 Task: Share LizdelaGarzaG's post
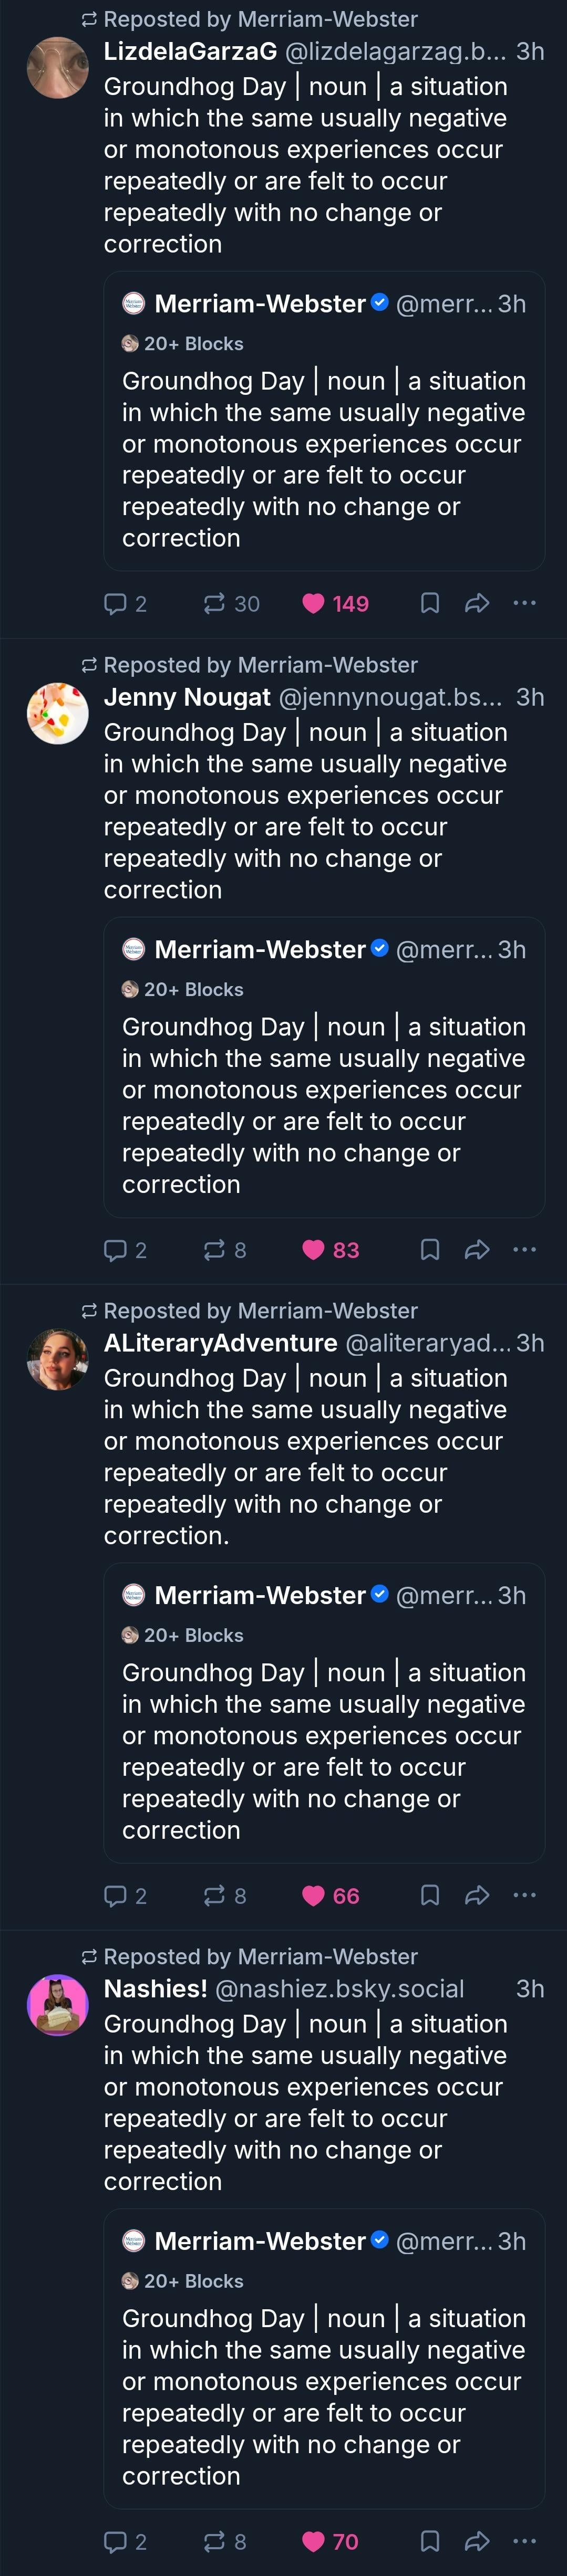click(477, 603)
